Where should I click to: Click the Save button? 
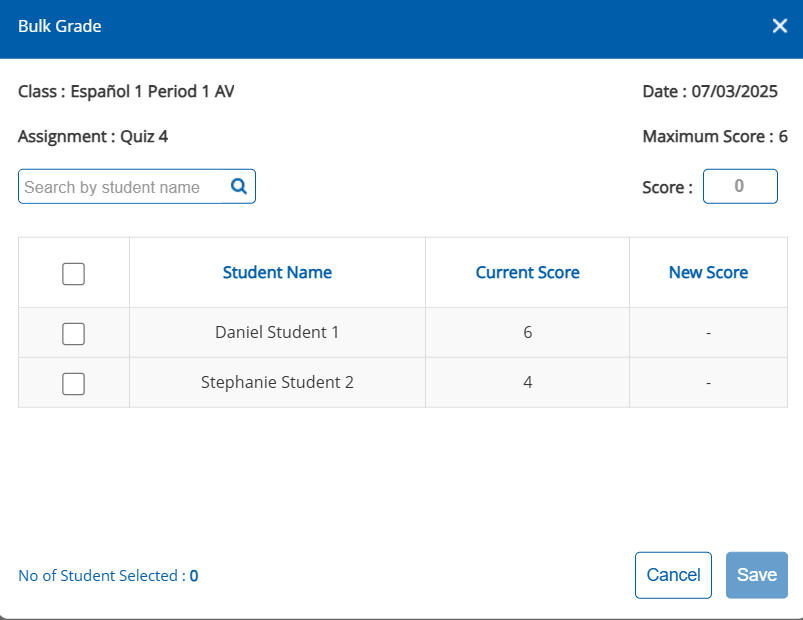tap(757, 575)
